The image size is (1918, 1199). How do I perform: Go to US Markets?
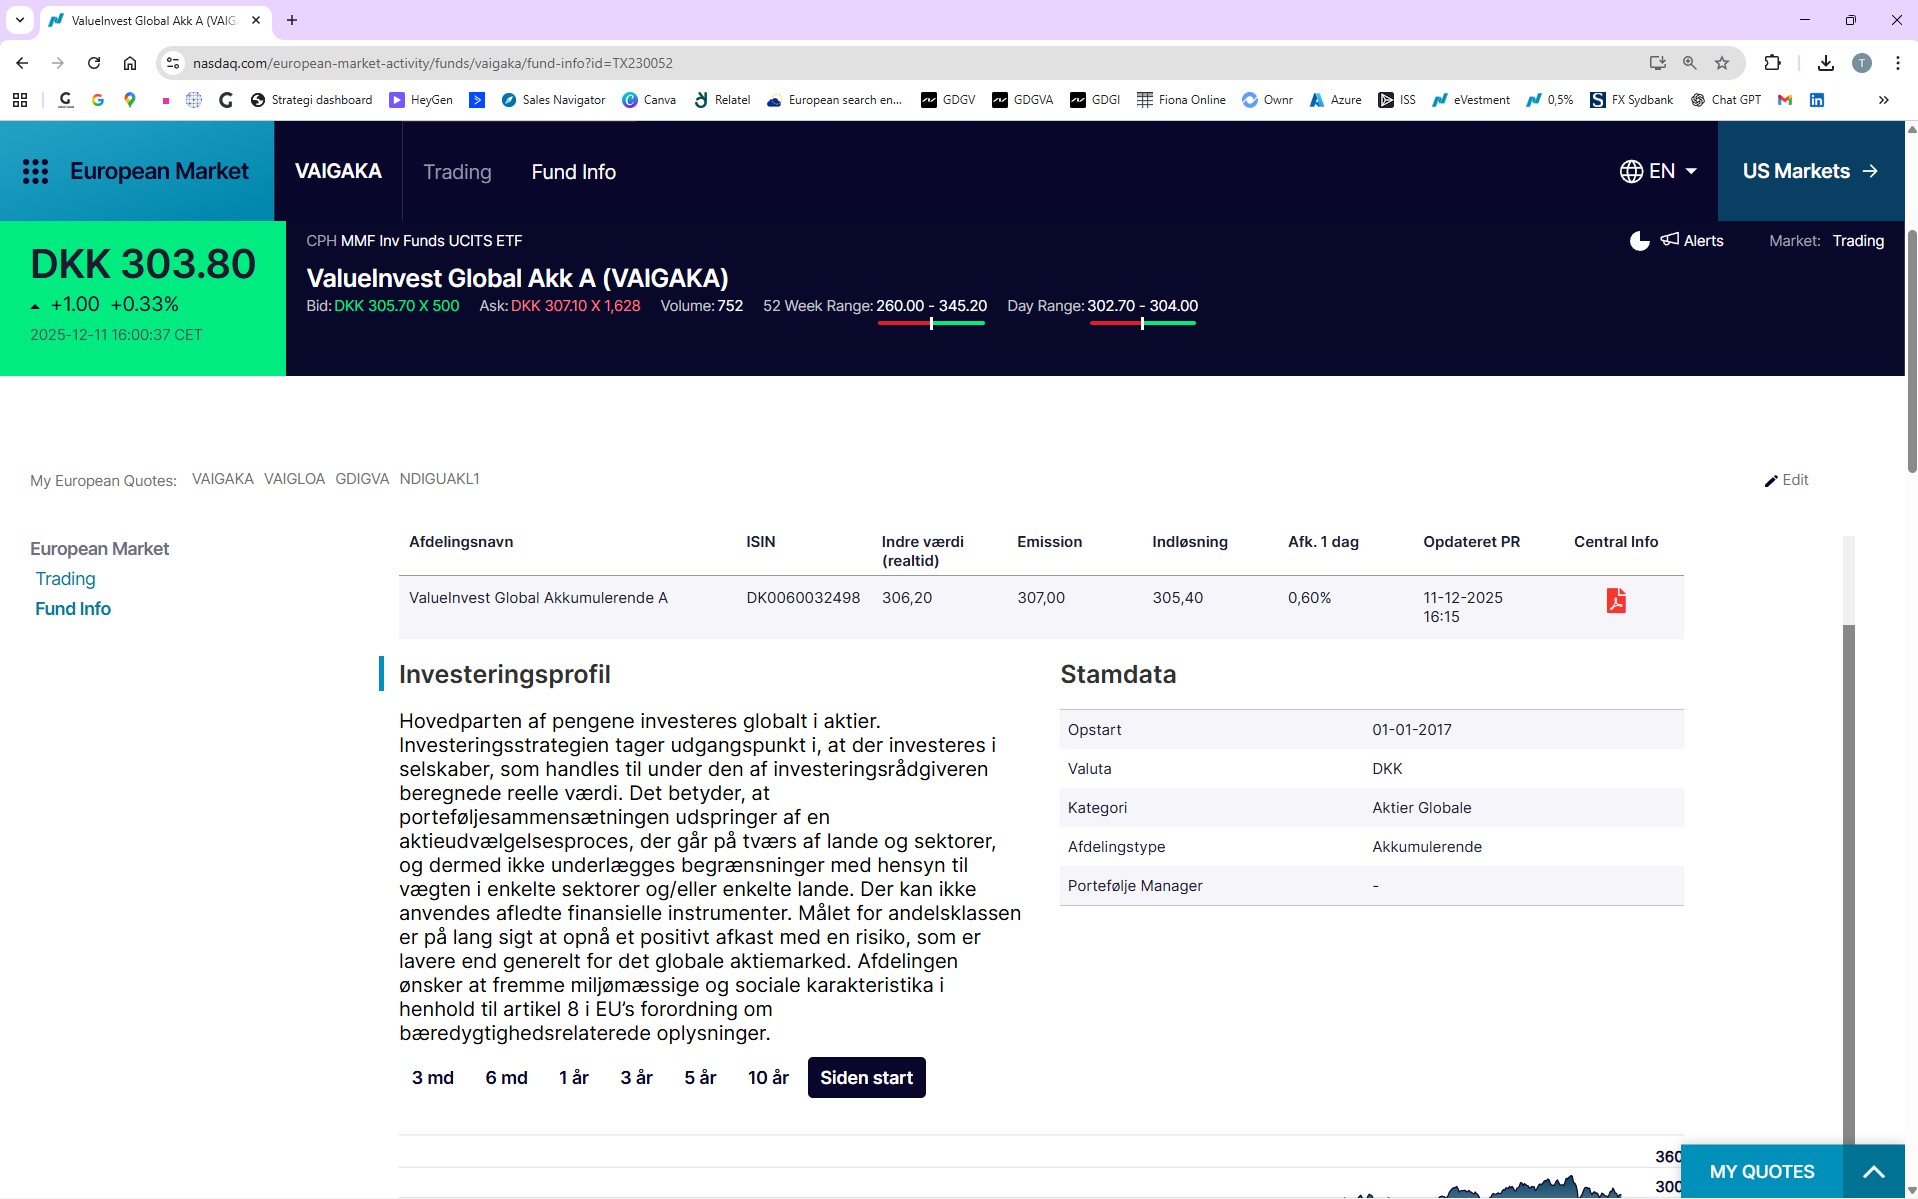[x=1810, y=171]
